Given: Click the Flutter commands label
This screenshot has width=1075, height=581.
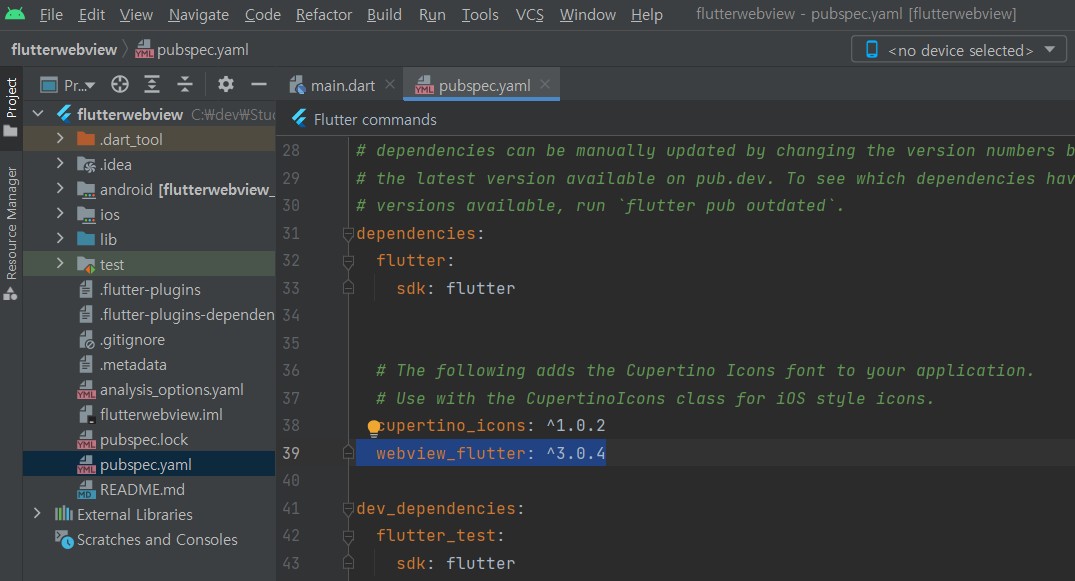Looking at the screenshot, I should [x=375, y=119].
